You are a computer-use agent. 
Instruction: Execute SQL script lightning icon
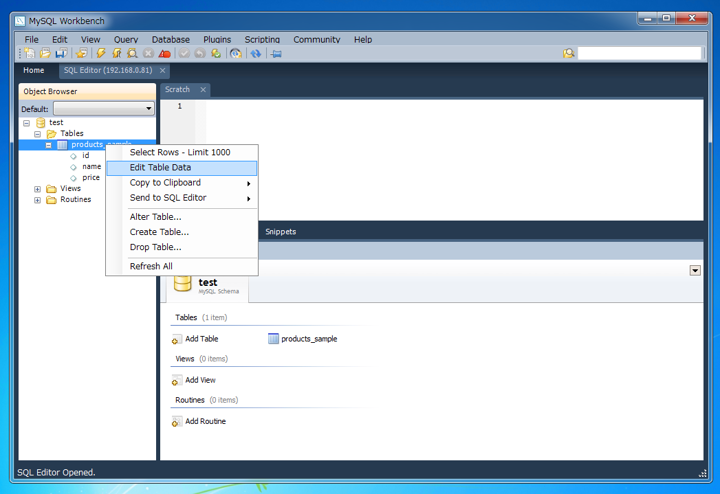(x=101, y=53)
